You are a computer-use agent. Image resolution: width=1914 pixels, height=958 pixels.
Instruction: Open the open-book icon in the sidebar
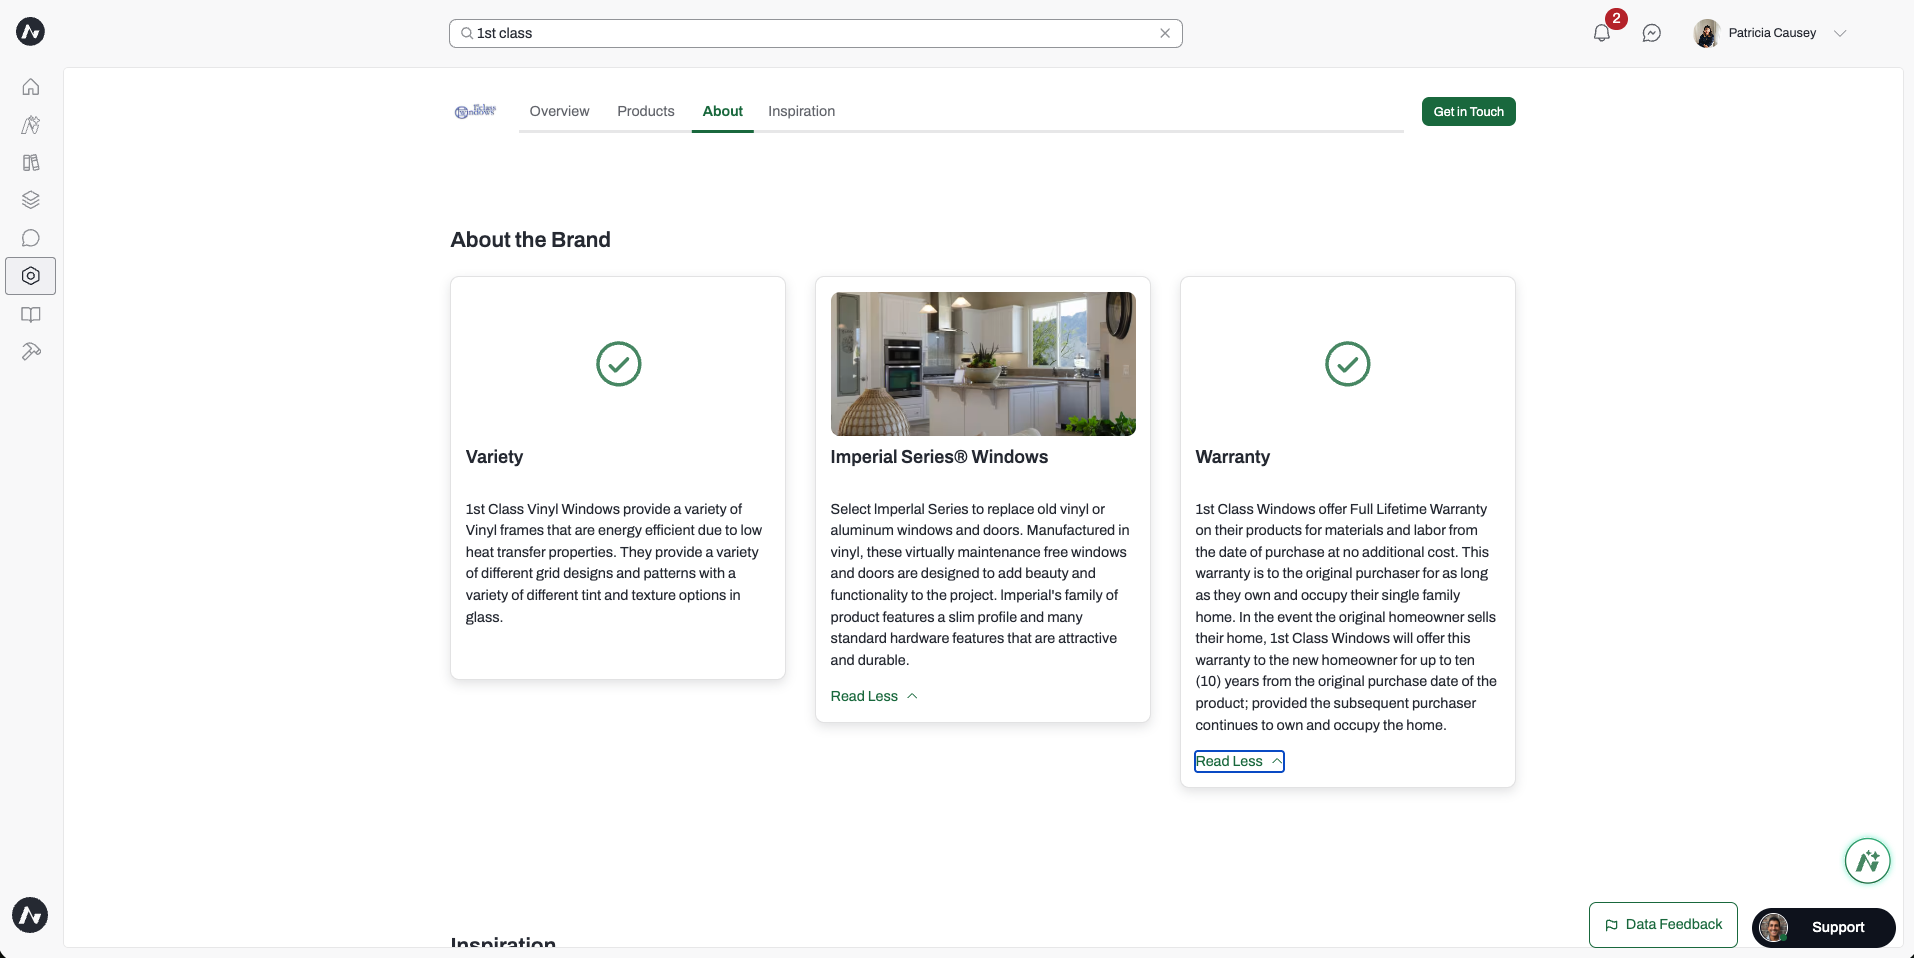coord(31,315)
